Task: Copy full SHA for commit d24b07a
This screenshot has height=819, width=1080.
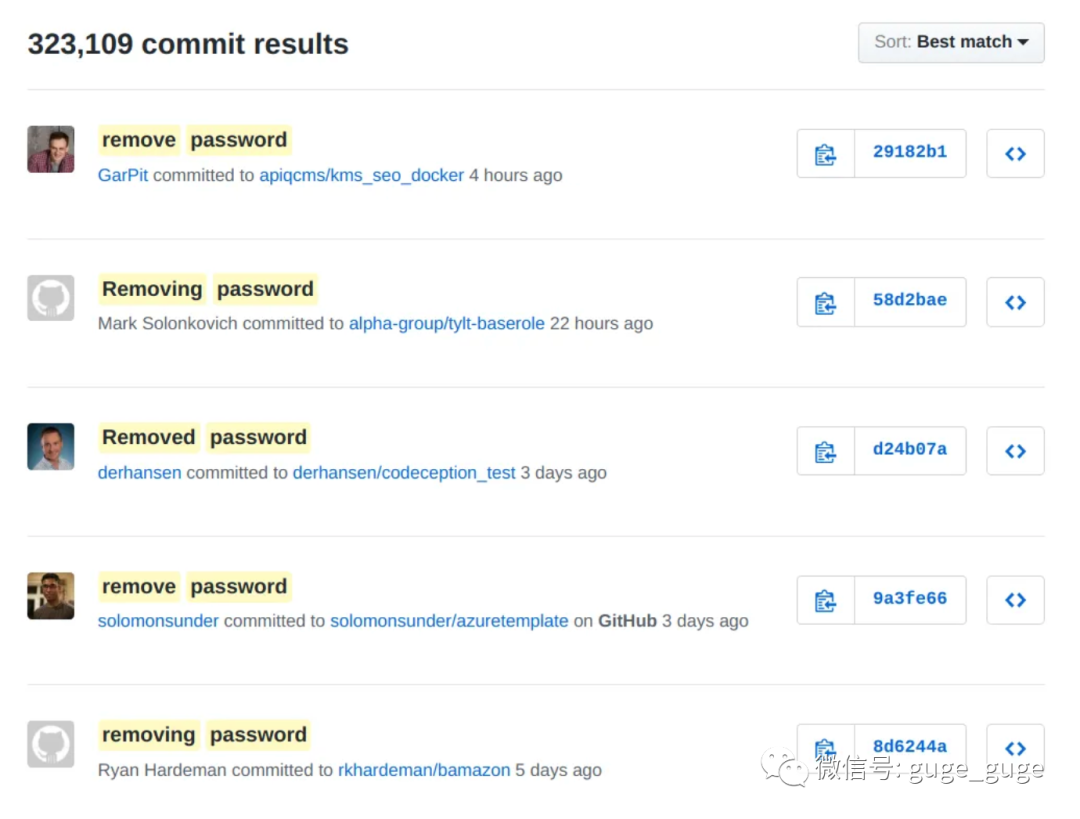Action: click(825, 451)
